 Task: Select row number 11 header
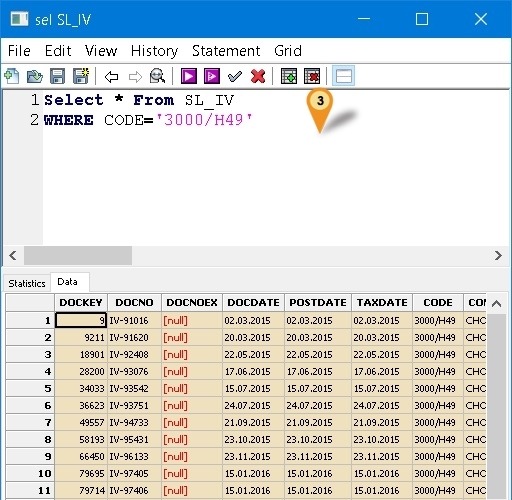click(30, 490)
